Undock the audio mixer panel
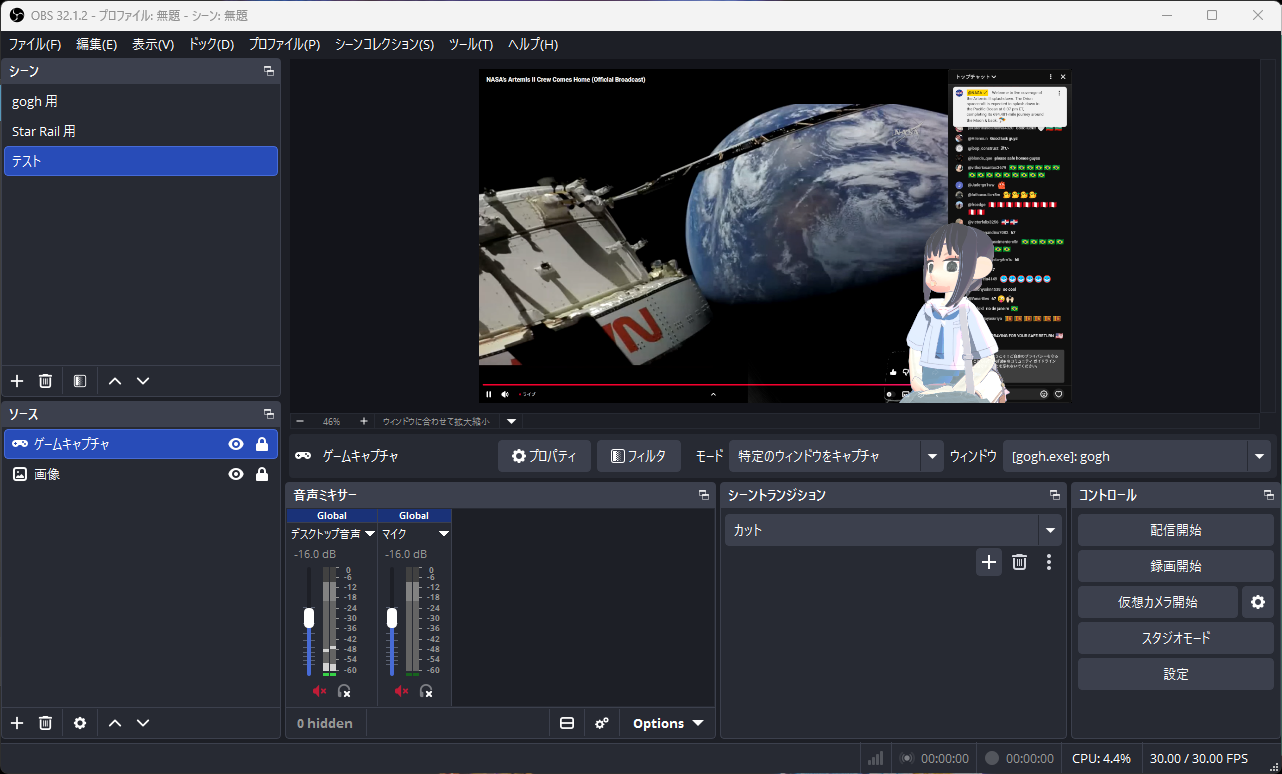 (703, 495)
